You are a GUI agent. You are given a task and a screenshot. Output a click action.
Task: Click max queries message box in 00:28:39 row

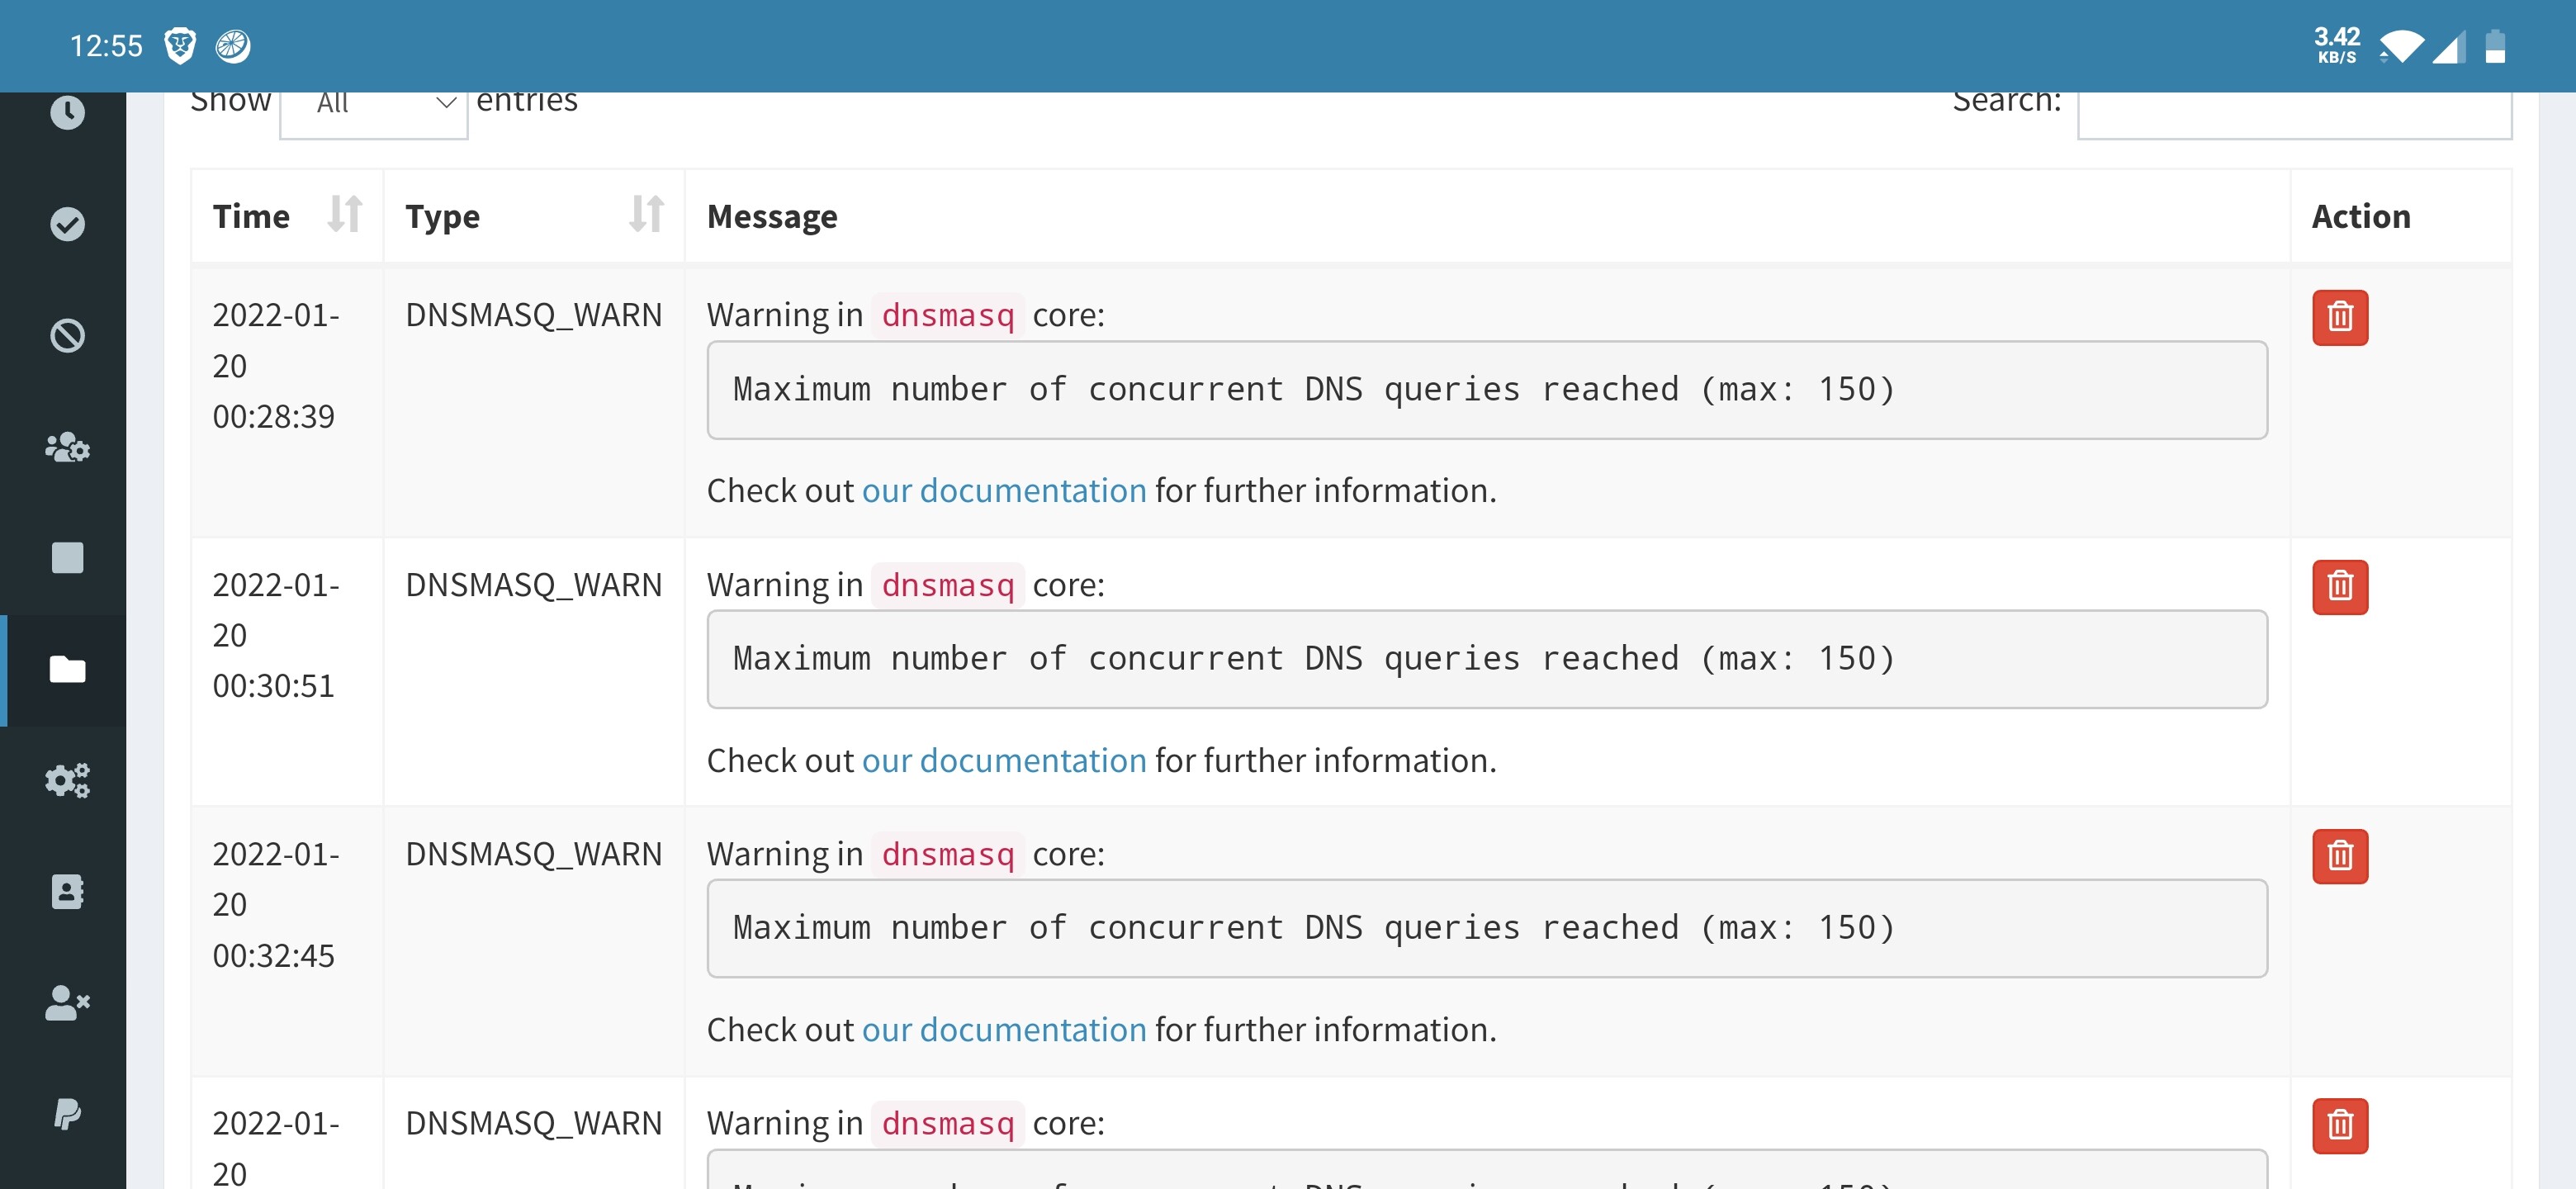pyautogui.click(x=1487, y=390)
